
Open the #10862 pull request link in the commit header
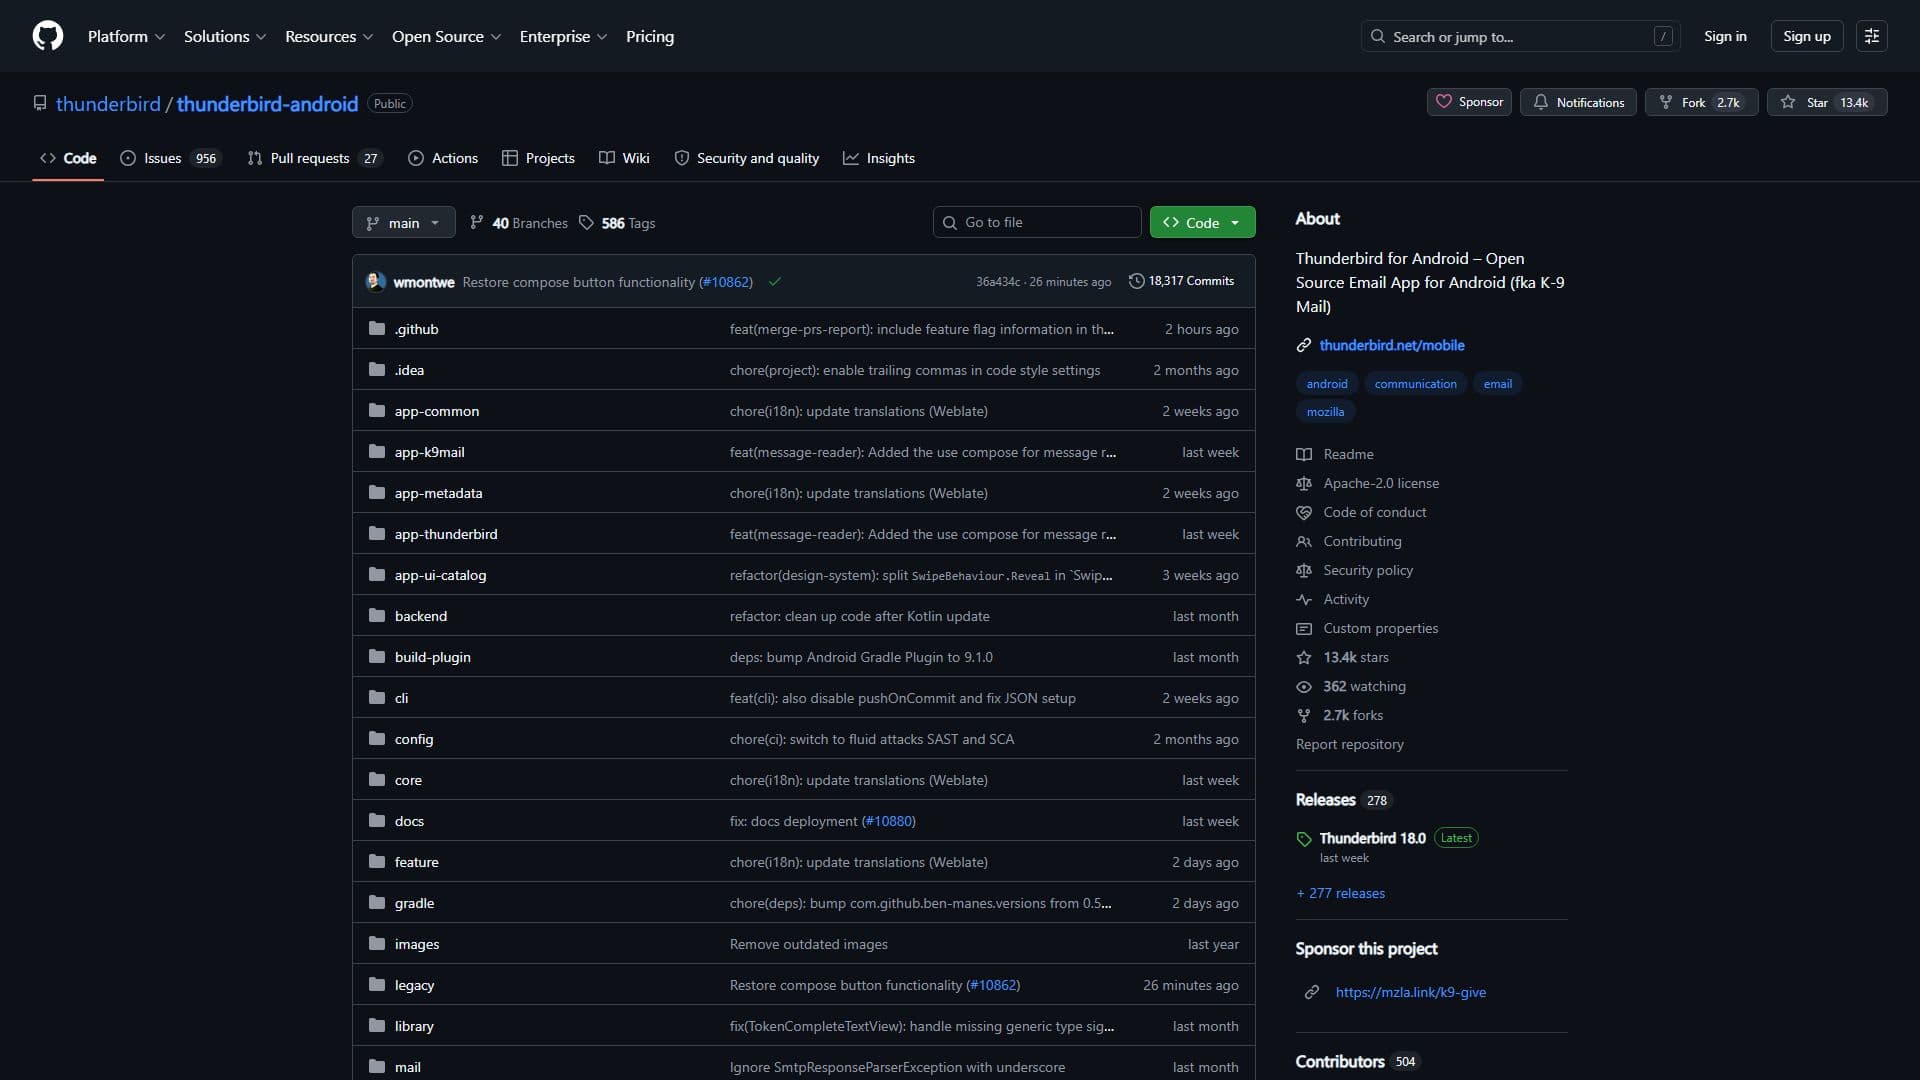pos(726,282)
